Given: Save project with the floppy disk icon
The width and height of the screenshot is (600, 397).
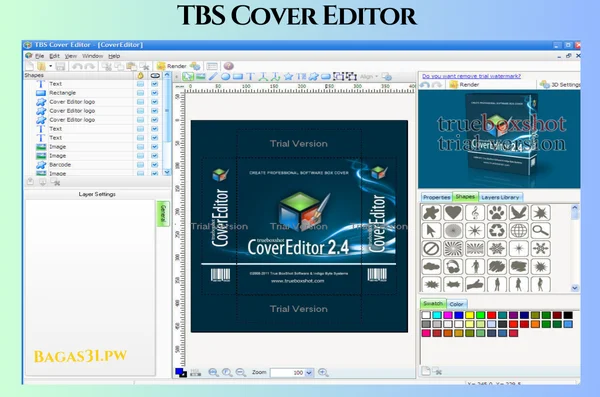Looking at the screenshot, I should coord(60,66).
